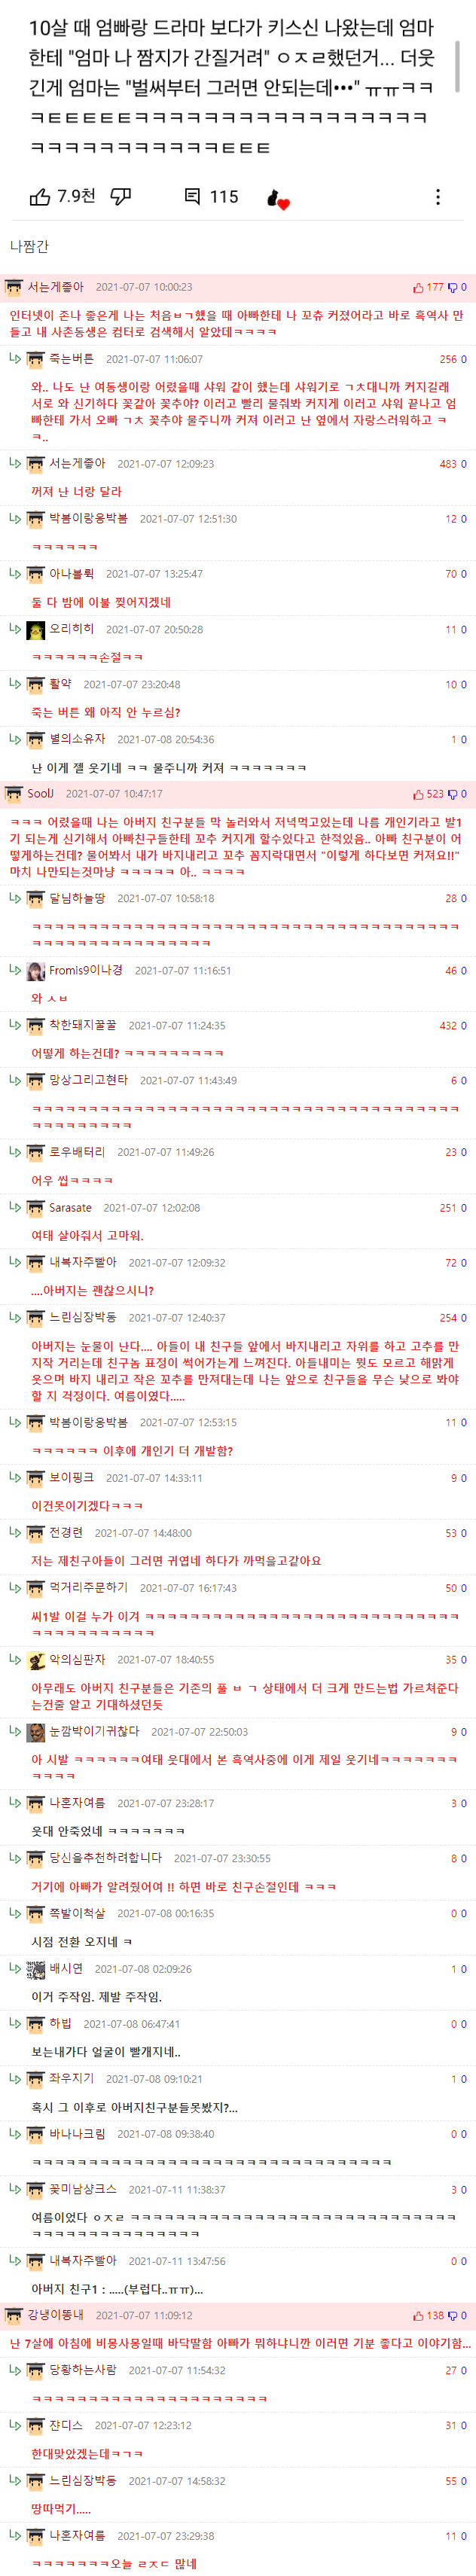
Task: Click the reply arrow beside 아나볼릭
Action: click(x=15, y=573)
